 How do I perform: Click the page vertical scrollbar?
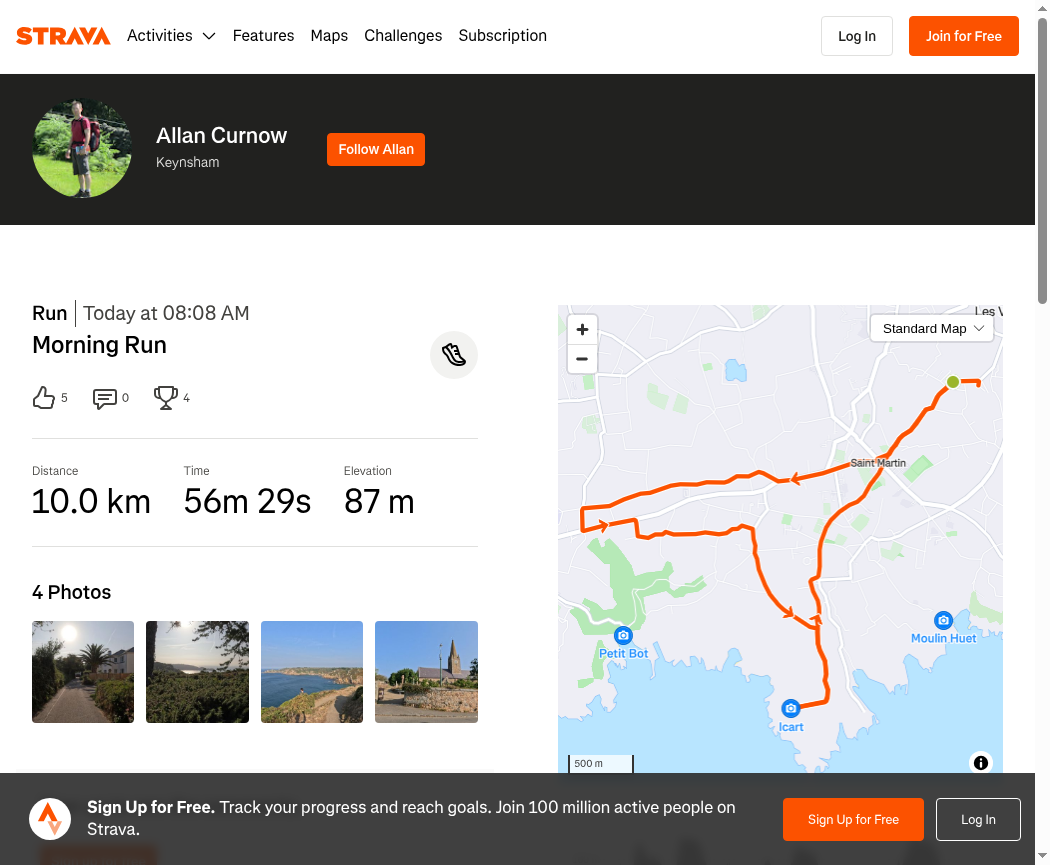[x=1042, y=160]
